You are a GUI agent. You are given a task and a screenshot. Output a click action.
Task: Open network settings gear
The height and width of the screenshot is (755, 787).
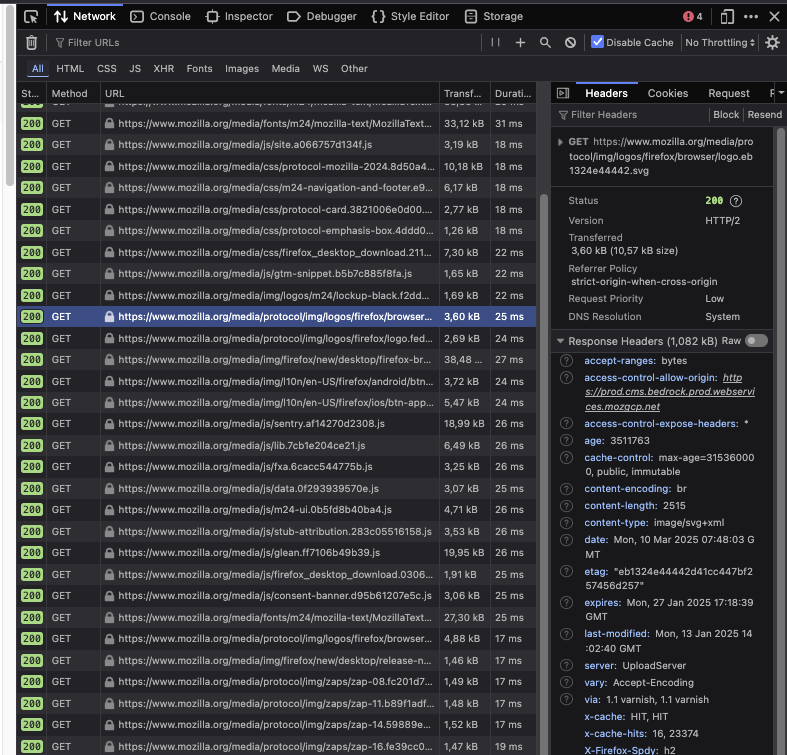click(772, 42)
